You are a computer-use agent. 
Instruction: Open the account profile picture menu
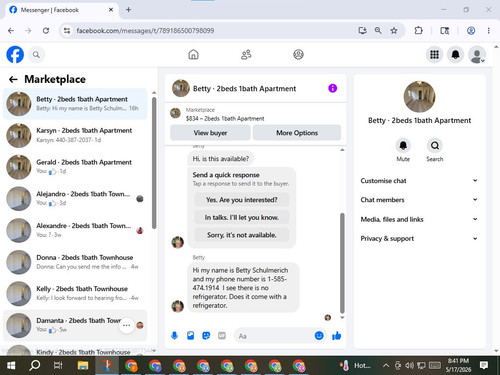(477, 55)
